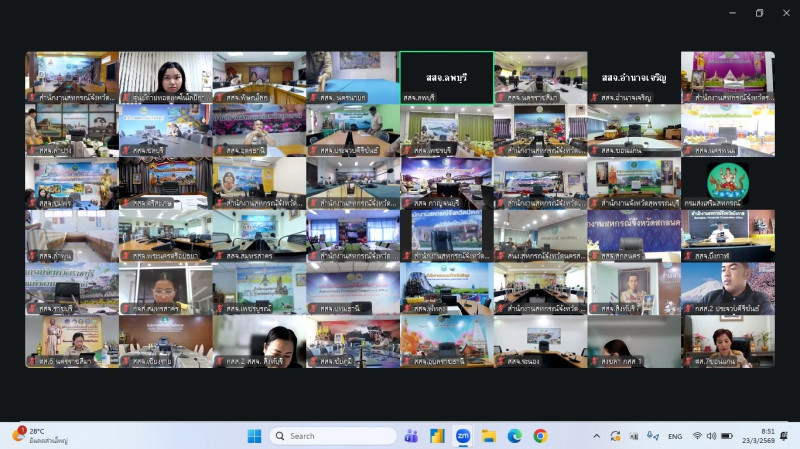
Task: Open the Zoom app in the taskbar
Action: [x=463, y=436]
